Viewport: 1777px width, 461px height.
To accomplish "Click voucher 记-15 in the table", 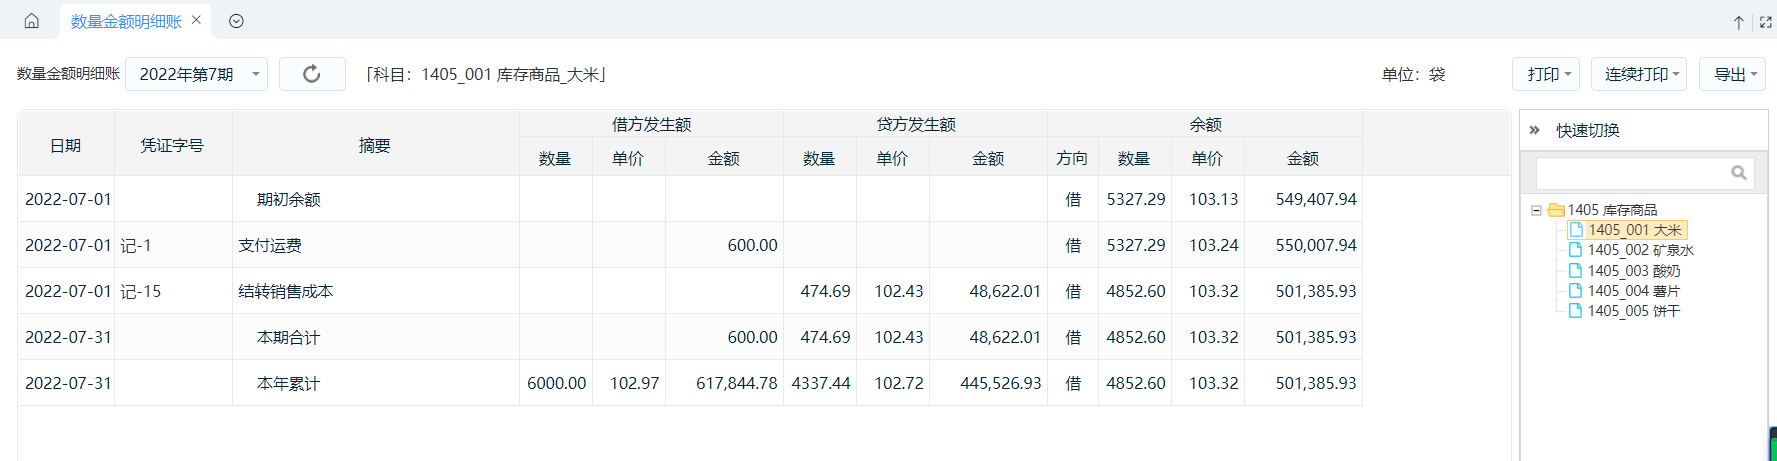I will tap(141, 291).
